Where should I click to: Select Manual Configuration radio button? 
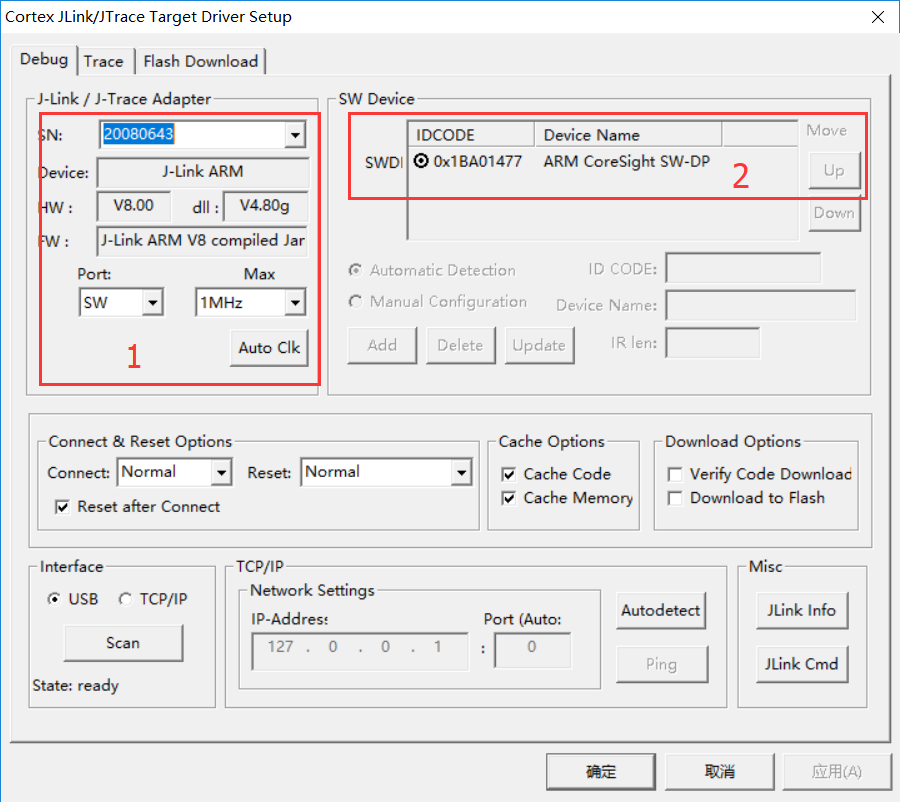point(356,301)
